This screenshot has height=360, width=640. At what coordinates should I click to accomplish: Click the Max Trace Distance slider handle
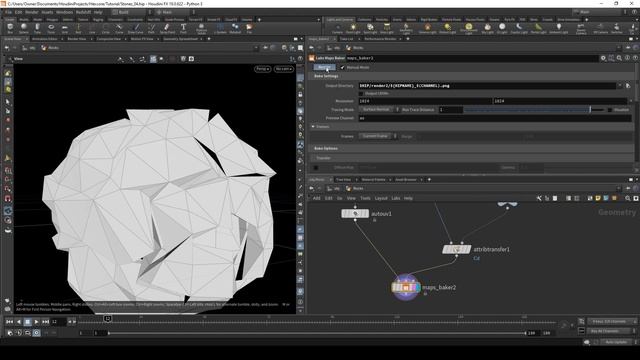[x=590, y=110]
